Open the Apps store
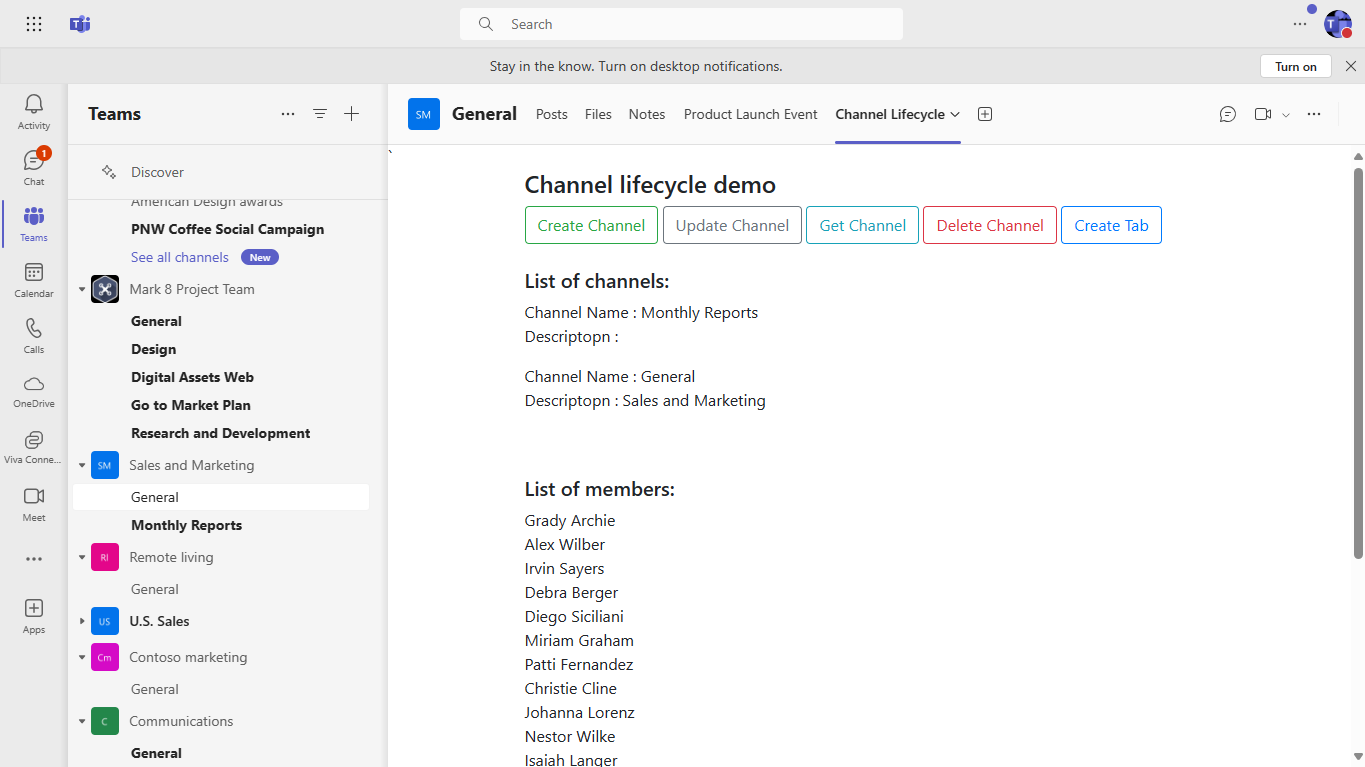1365x767 pixels. 34,616
